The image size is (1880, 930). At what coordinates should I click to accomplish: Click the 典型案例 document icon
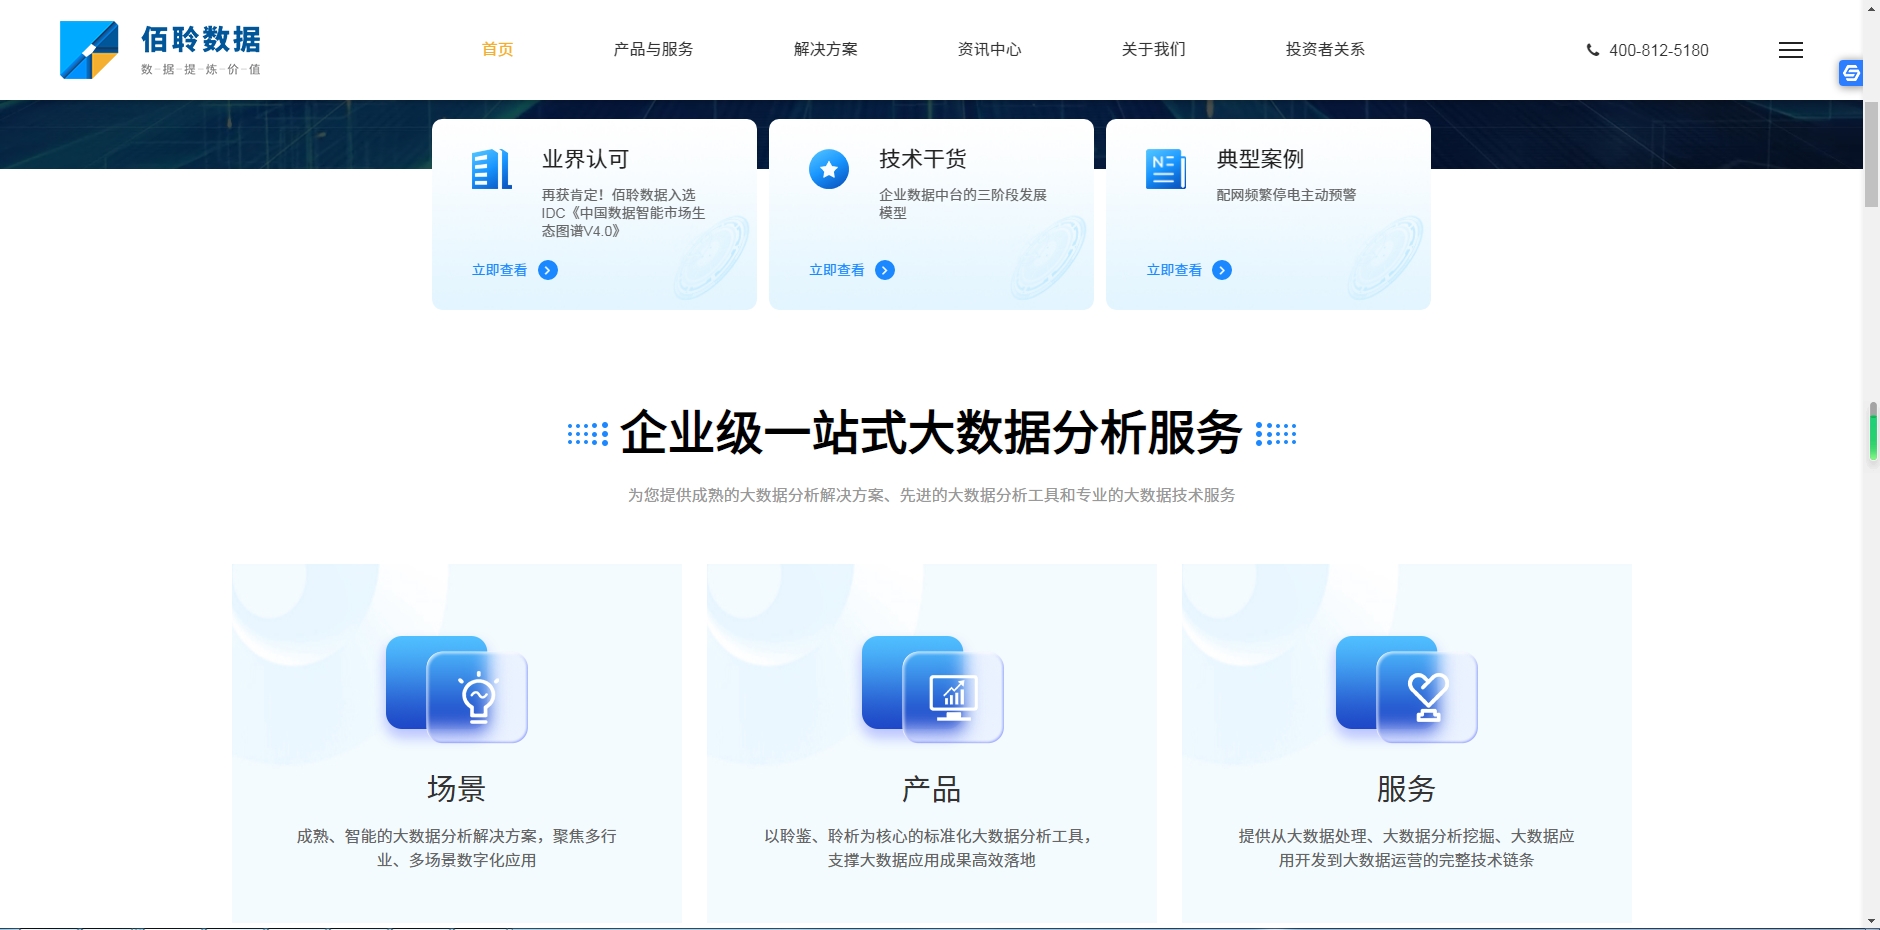pos(1165,169)
